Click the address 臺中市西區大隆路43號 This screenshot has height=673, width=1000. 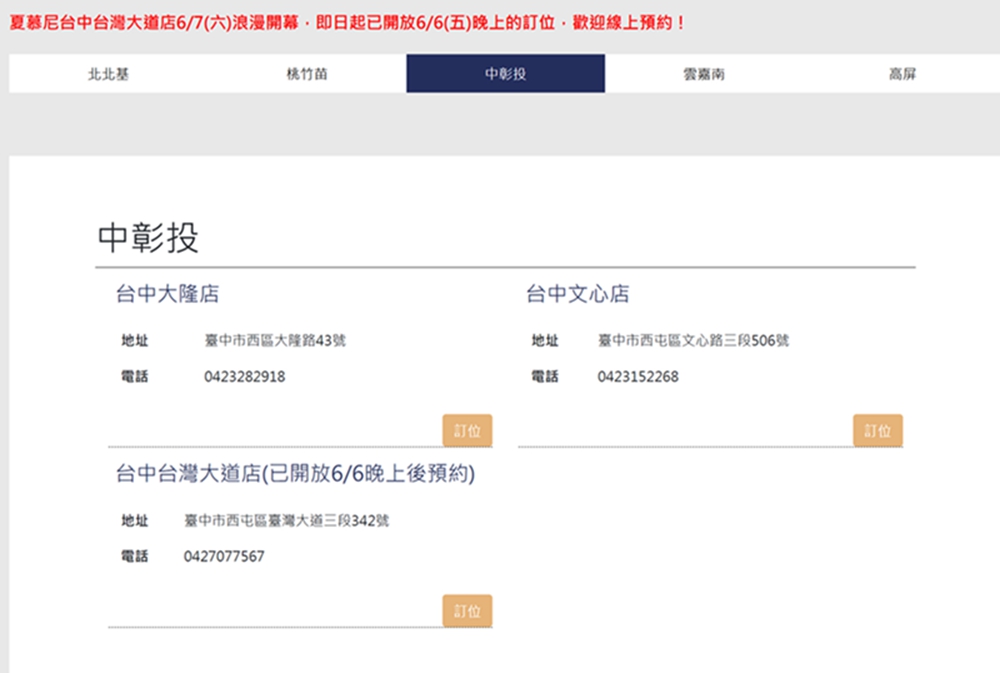coord(275,341)
